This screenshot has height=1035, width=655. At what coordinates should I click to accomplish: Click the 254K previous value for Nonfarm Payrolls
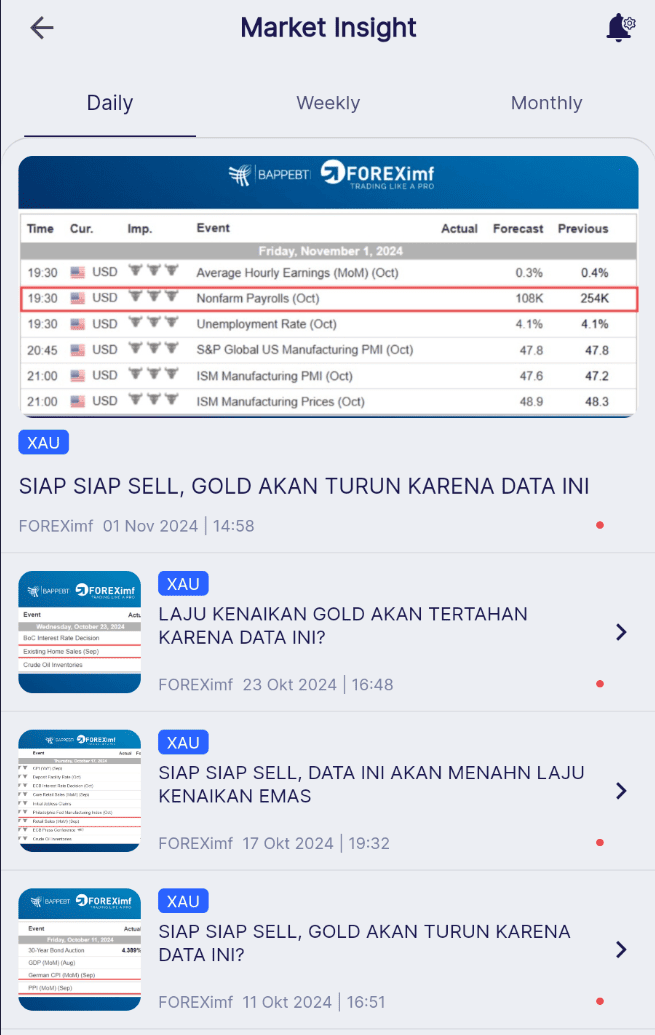click(594, 298)
